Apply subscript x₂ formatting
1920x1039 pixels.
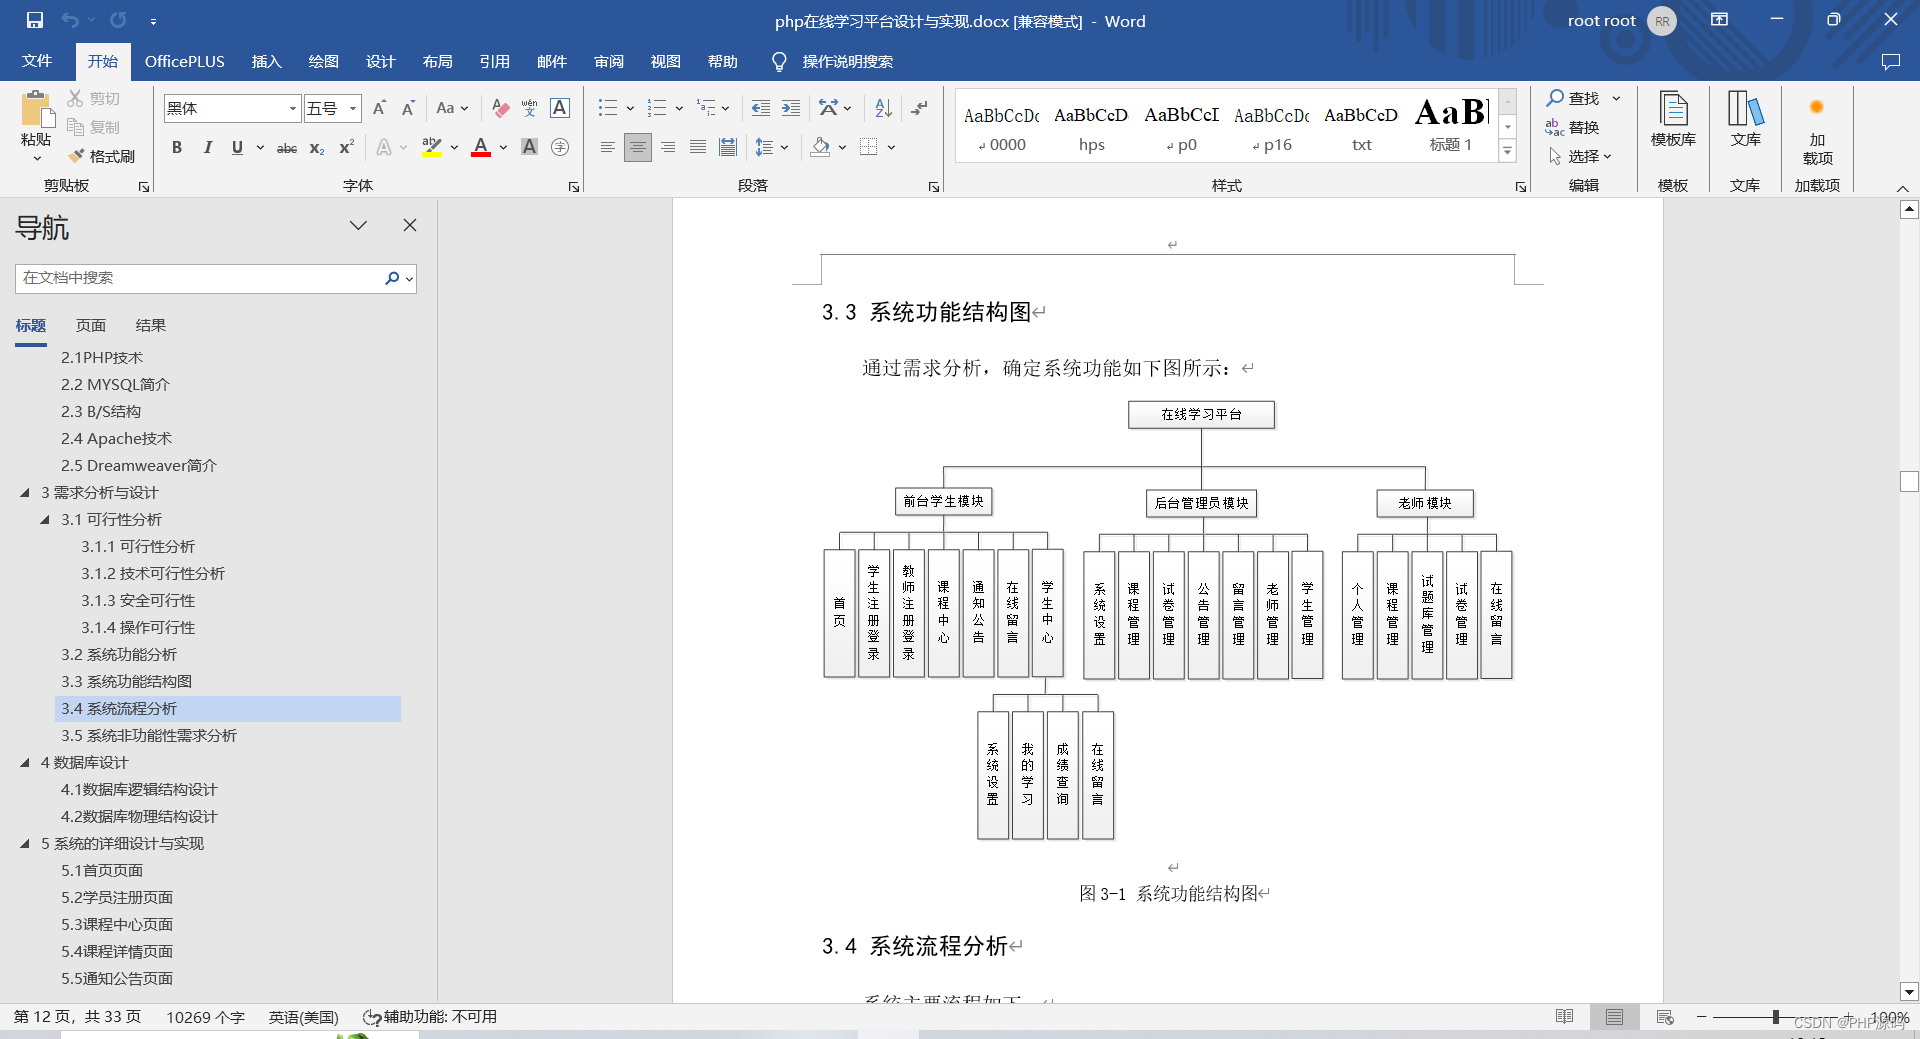pos(317,148)
